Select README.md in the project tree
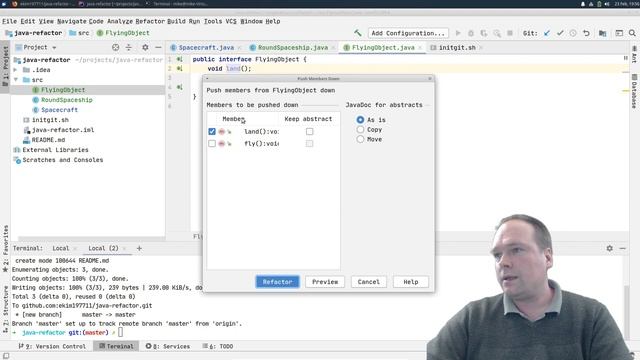Viewport: 640px width, 360px height. [x=48, y=140]
